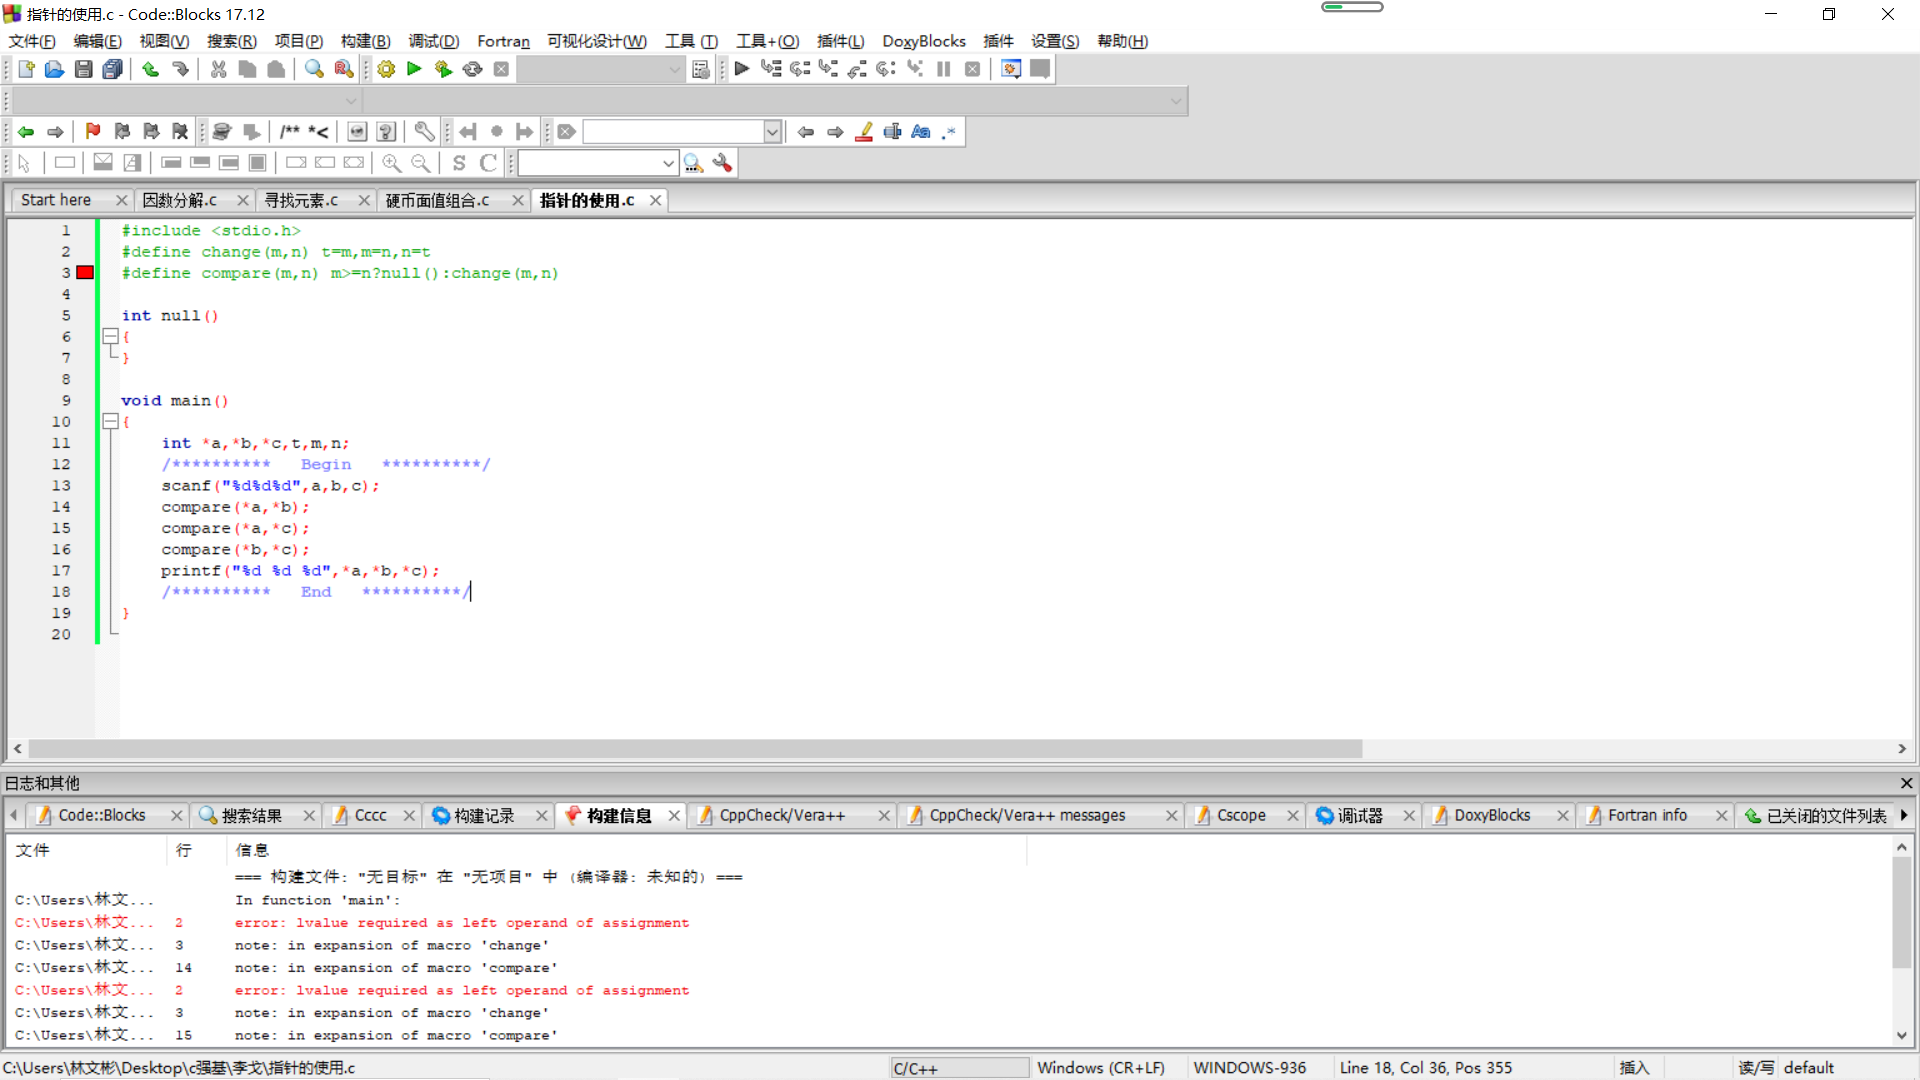This screenshot has height=1080, width=1920.
Task: Expand incremental search text dropdown
Action: tap(772, 131)
